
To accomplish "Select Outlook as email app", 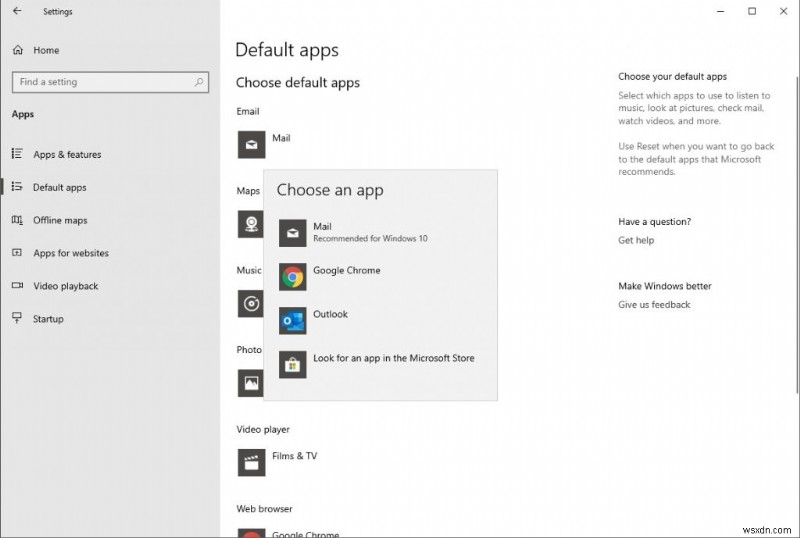I will pyautogui.click(x=380, y=321).
